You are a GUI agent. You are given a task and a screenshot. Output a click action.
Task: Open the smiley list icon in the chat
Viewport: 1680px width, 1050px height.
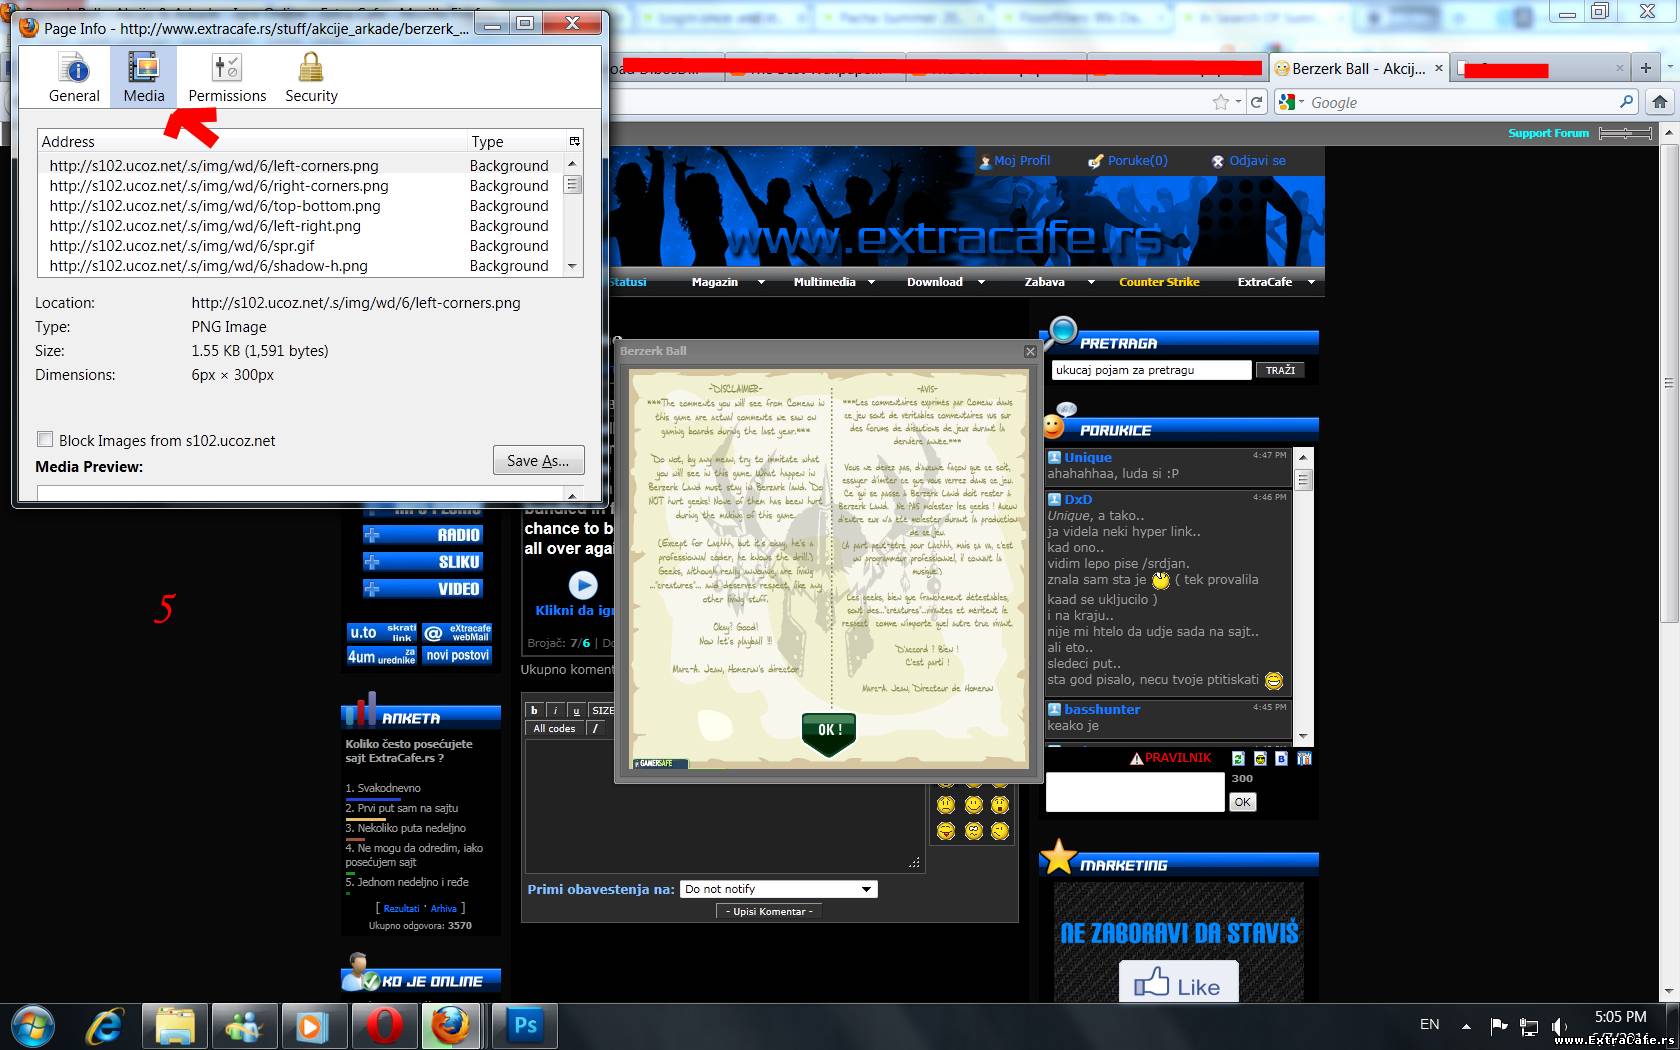coord(1260,758)
